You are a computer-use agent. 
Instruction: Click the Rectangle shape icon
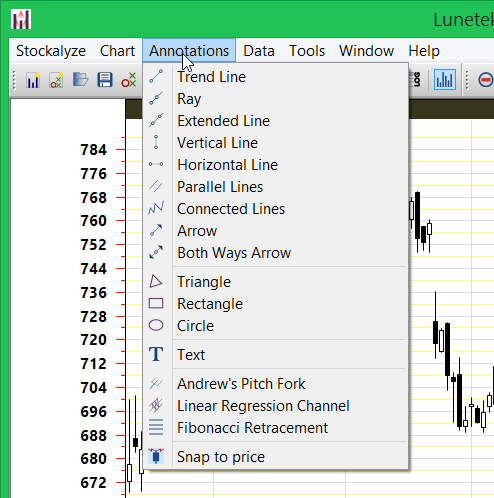156,303
